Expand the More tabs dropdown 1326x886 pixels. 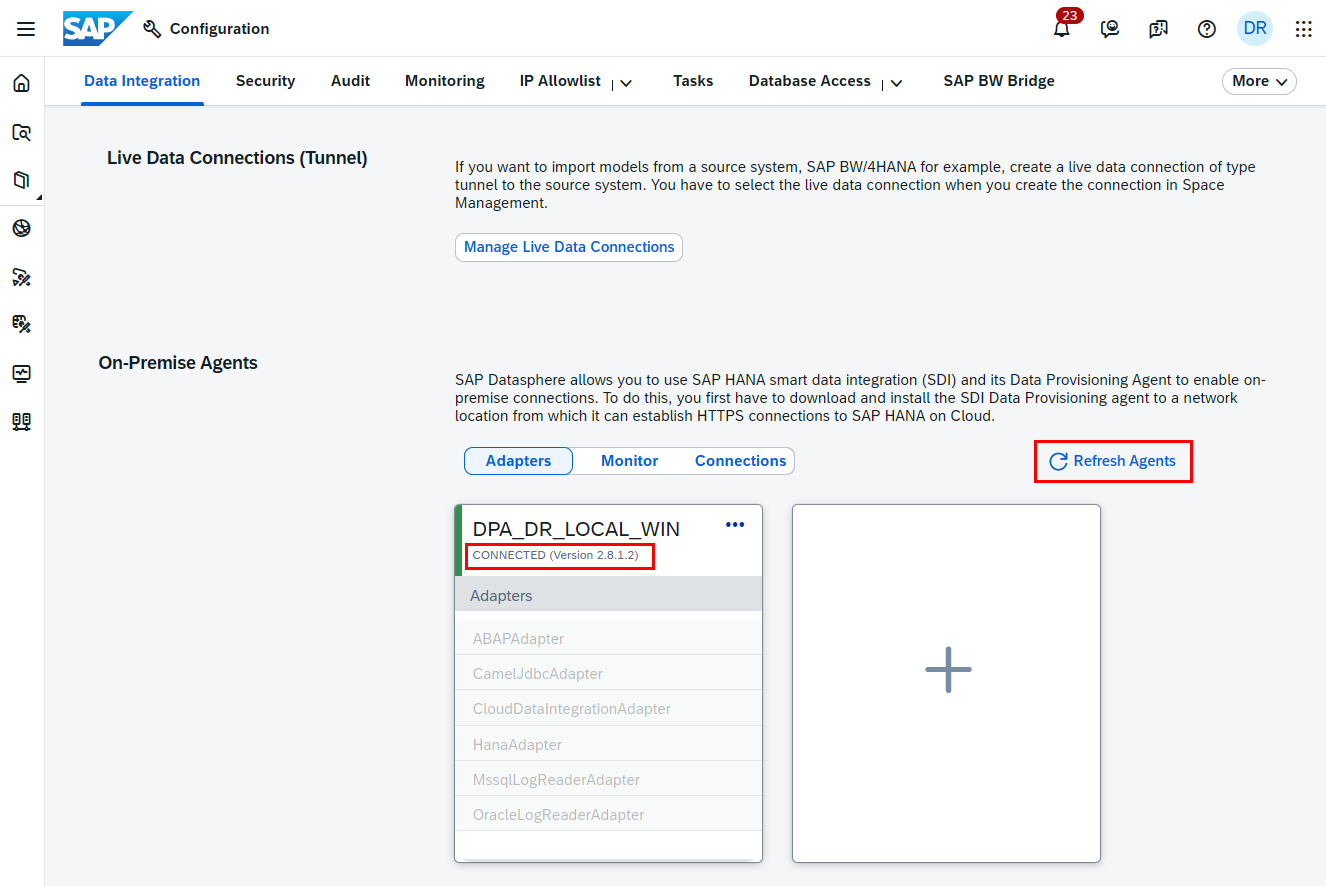tap(1259, 81)
